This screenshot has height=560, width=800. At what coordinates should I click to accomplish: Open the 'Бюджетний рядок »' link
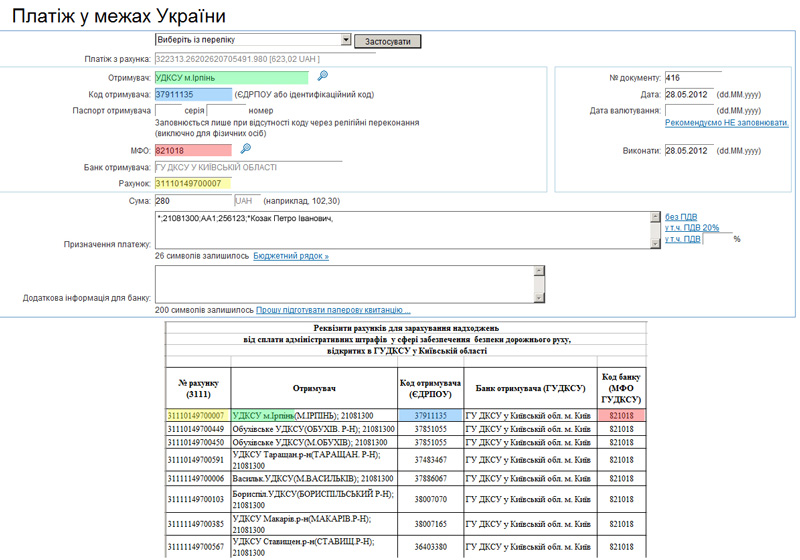pos(291,256)
